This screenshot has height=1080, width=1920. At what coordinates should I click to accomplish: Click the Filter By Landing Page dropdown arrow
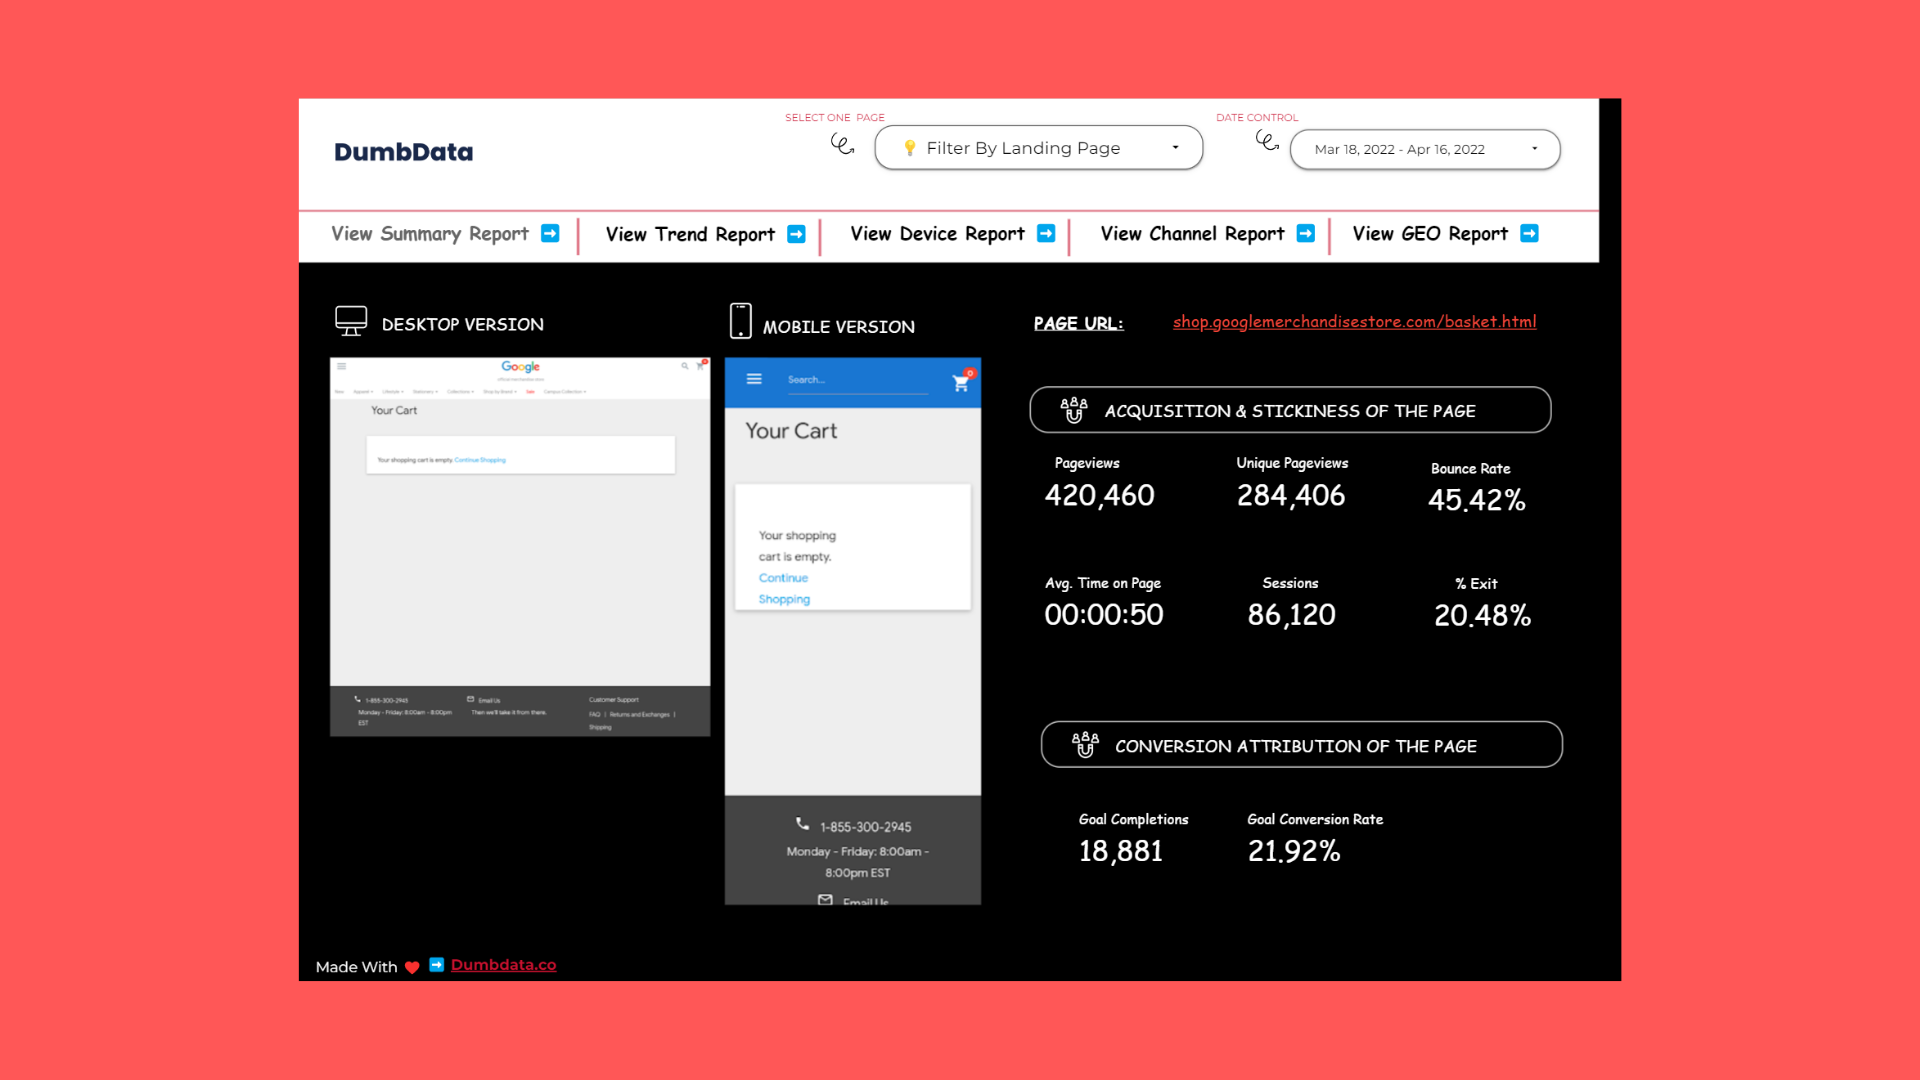[1175, 148]
